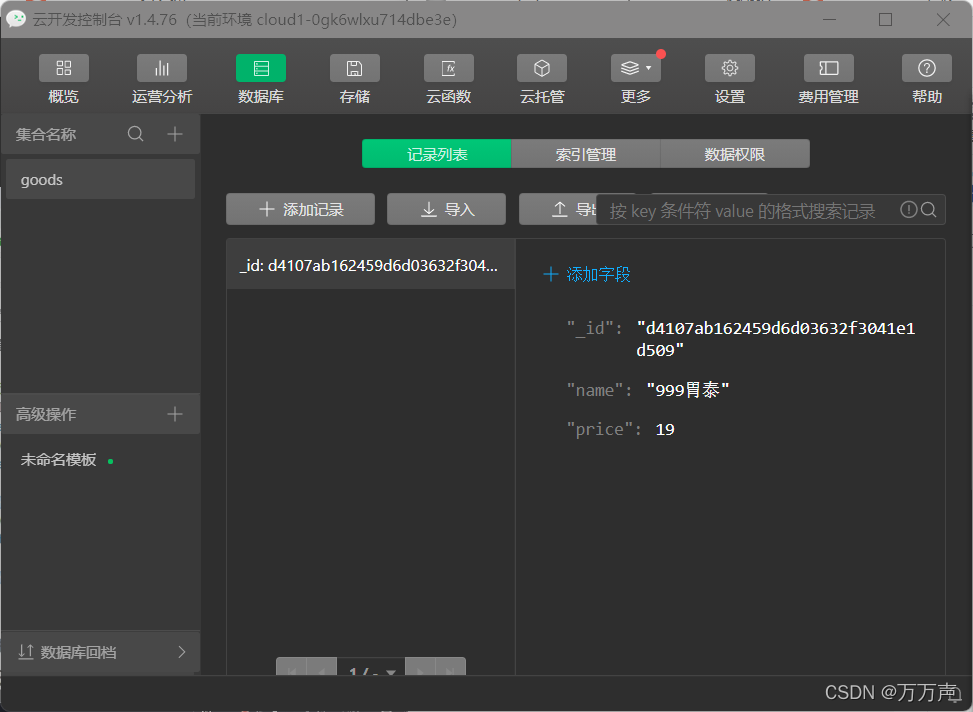The height and width of the screenshot is (712, 973).
Task: Click the 数据库回档 sort arrows icon
Action: [25, 652]
